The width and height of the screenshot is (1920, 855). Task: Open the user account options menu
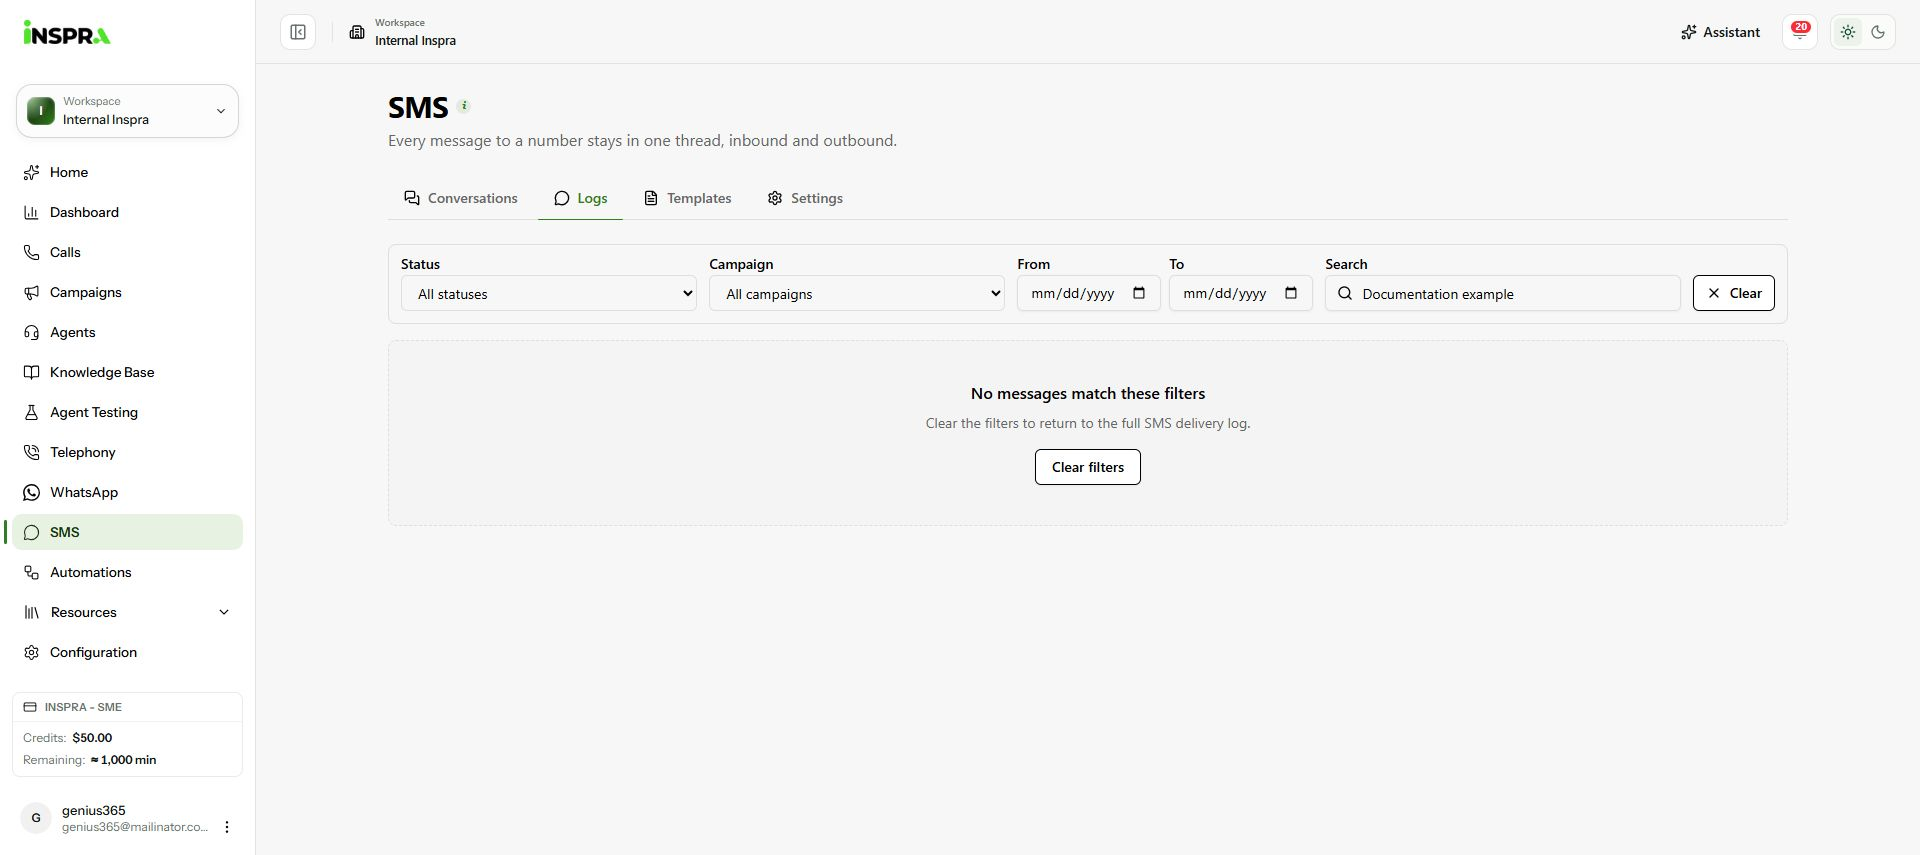(x=227, y=827)
